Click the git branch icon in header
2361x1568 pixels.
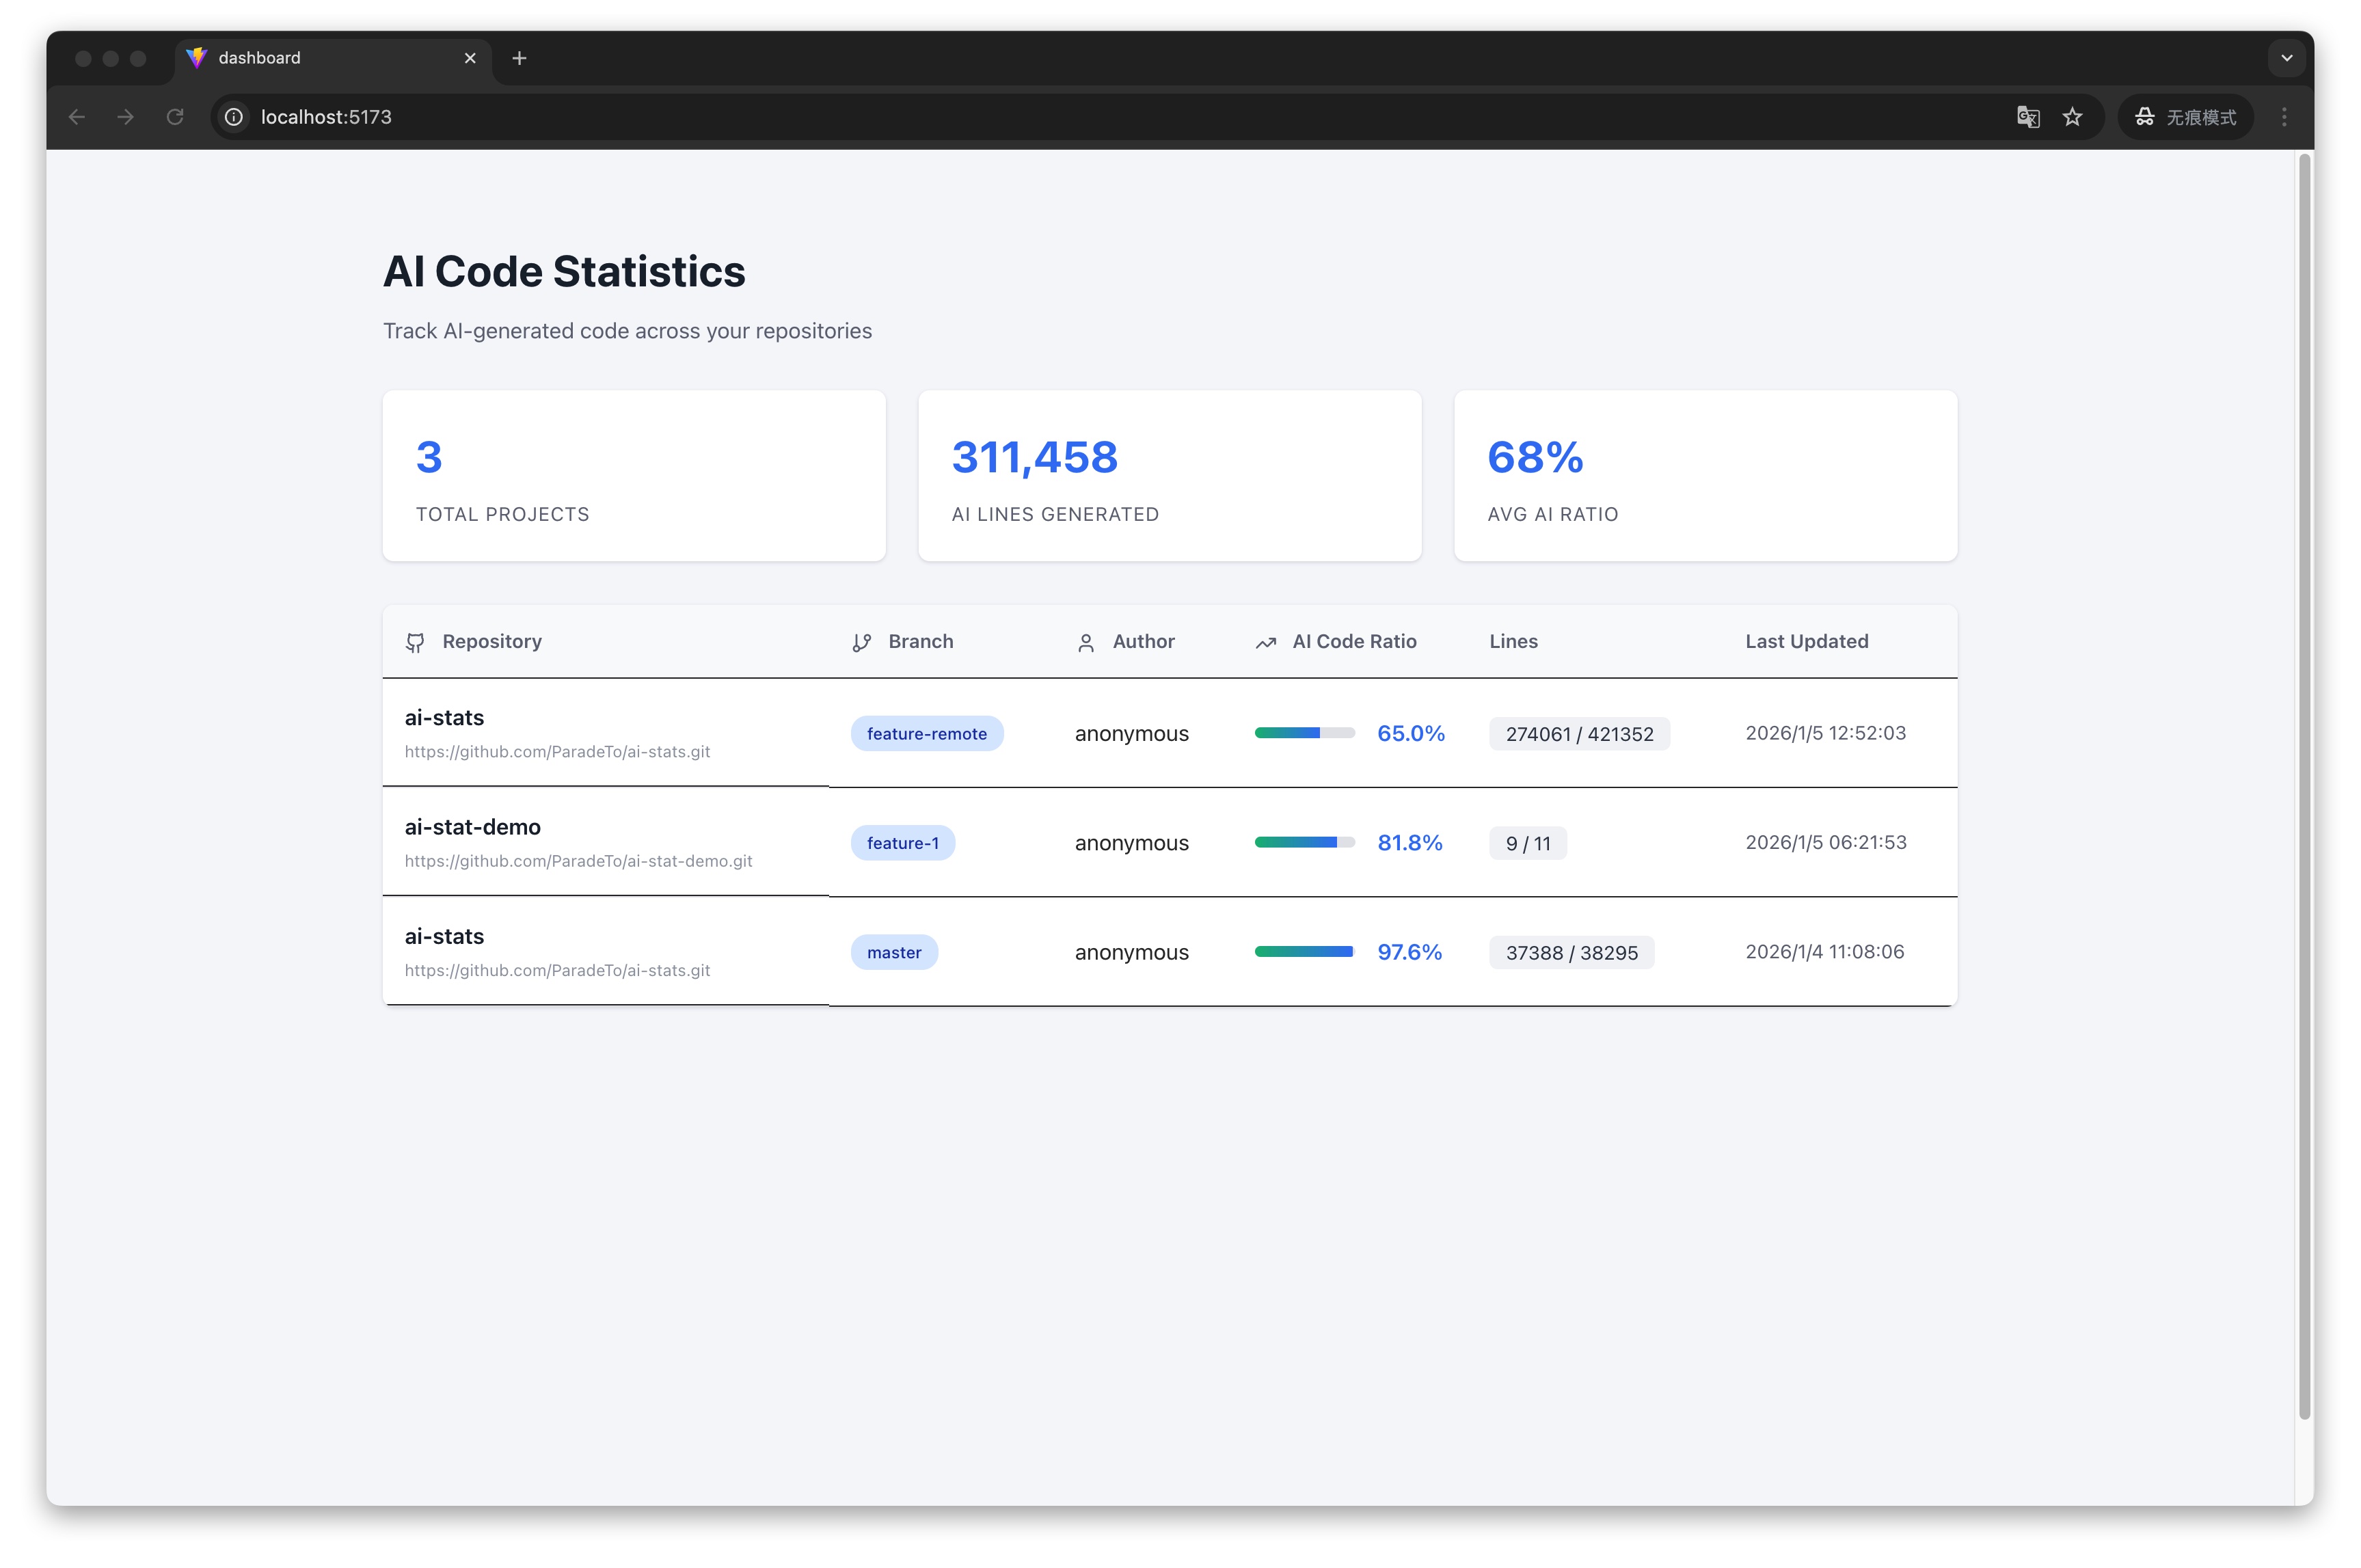coord(861,642)
